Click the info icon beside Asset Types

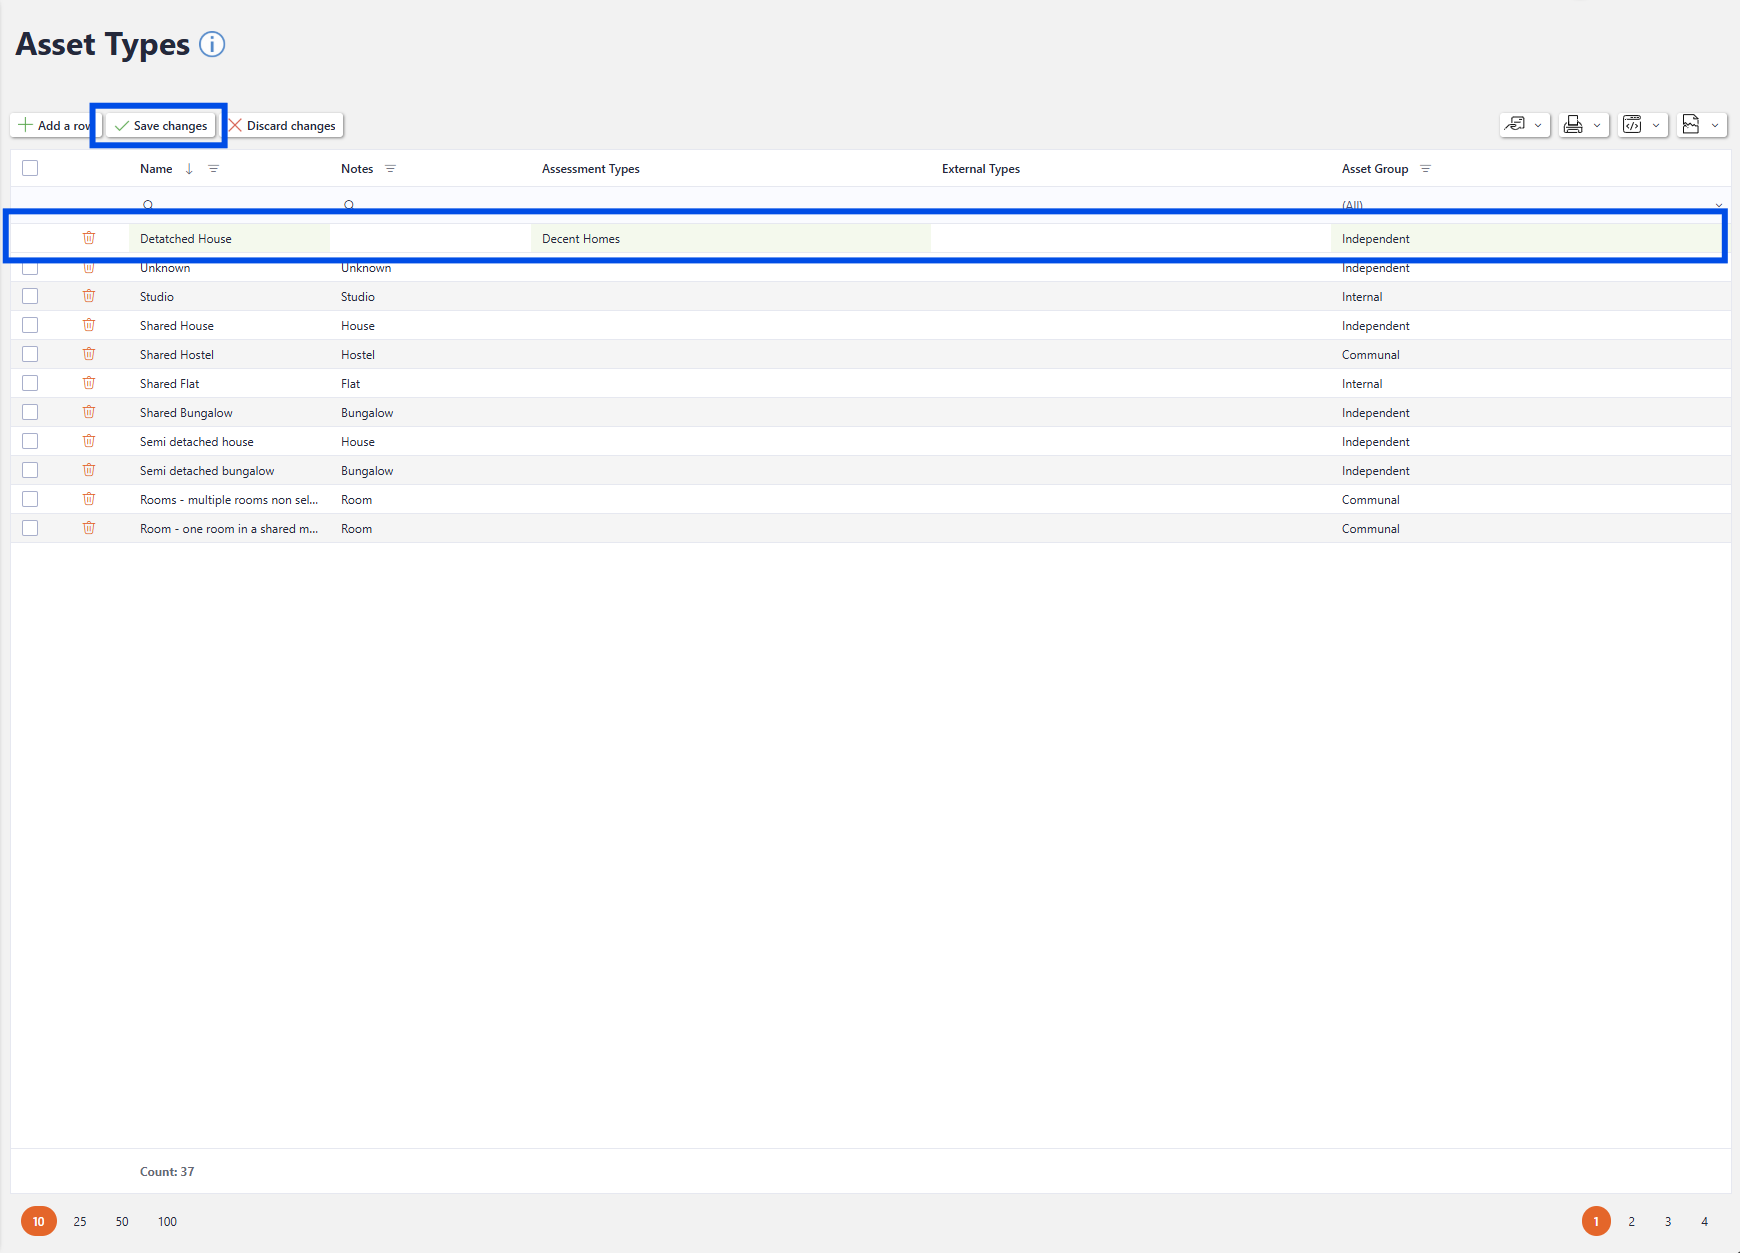[x=212, y=44]
